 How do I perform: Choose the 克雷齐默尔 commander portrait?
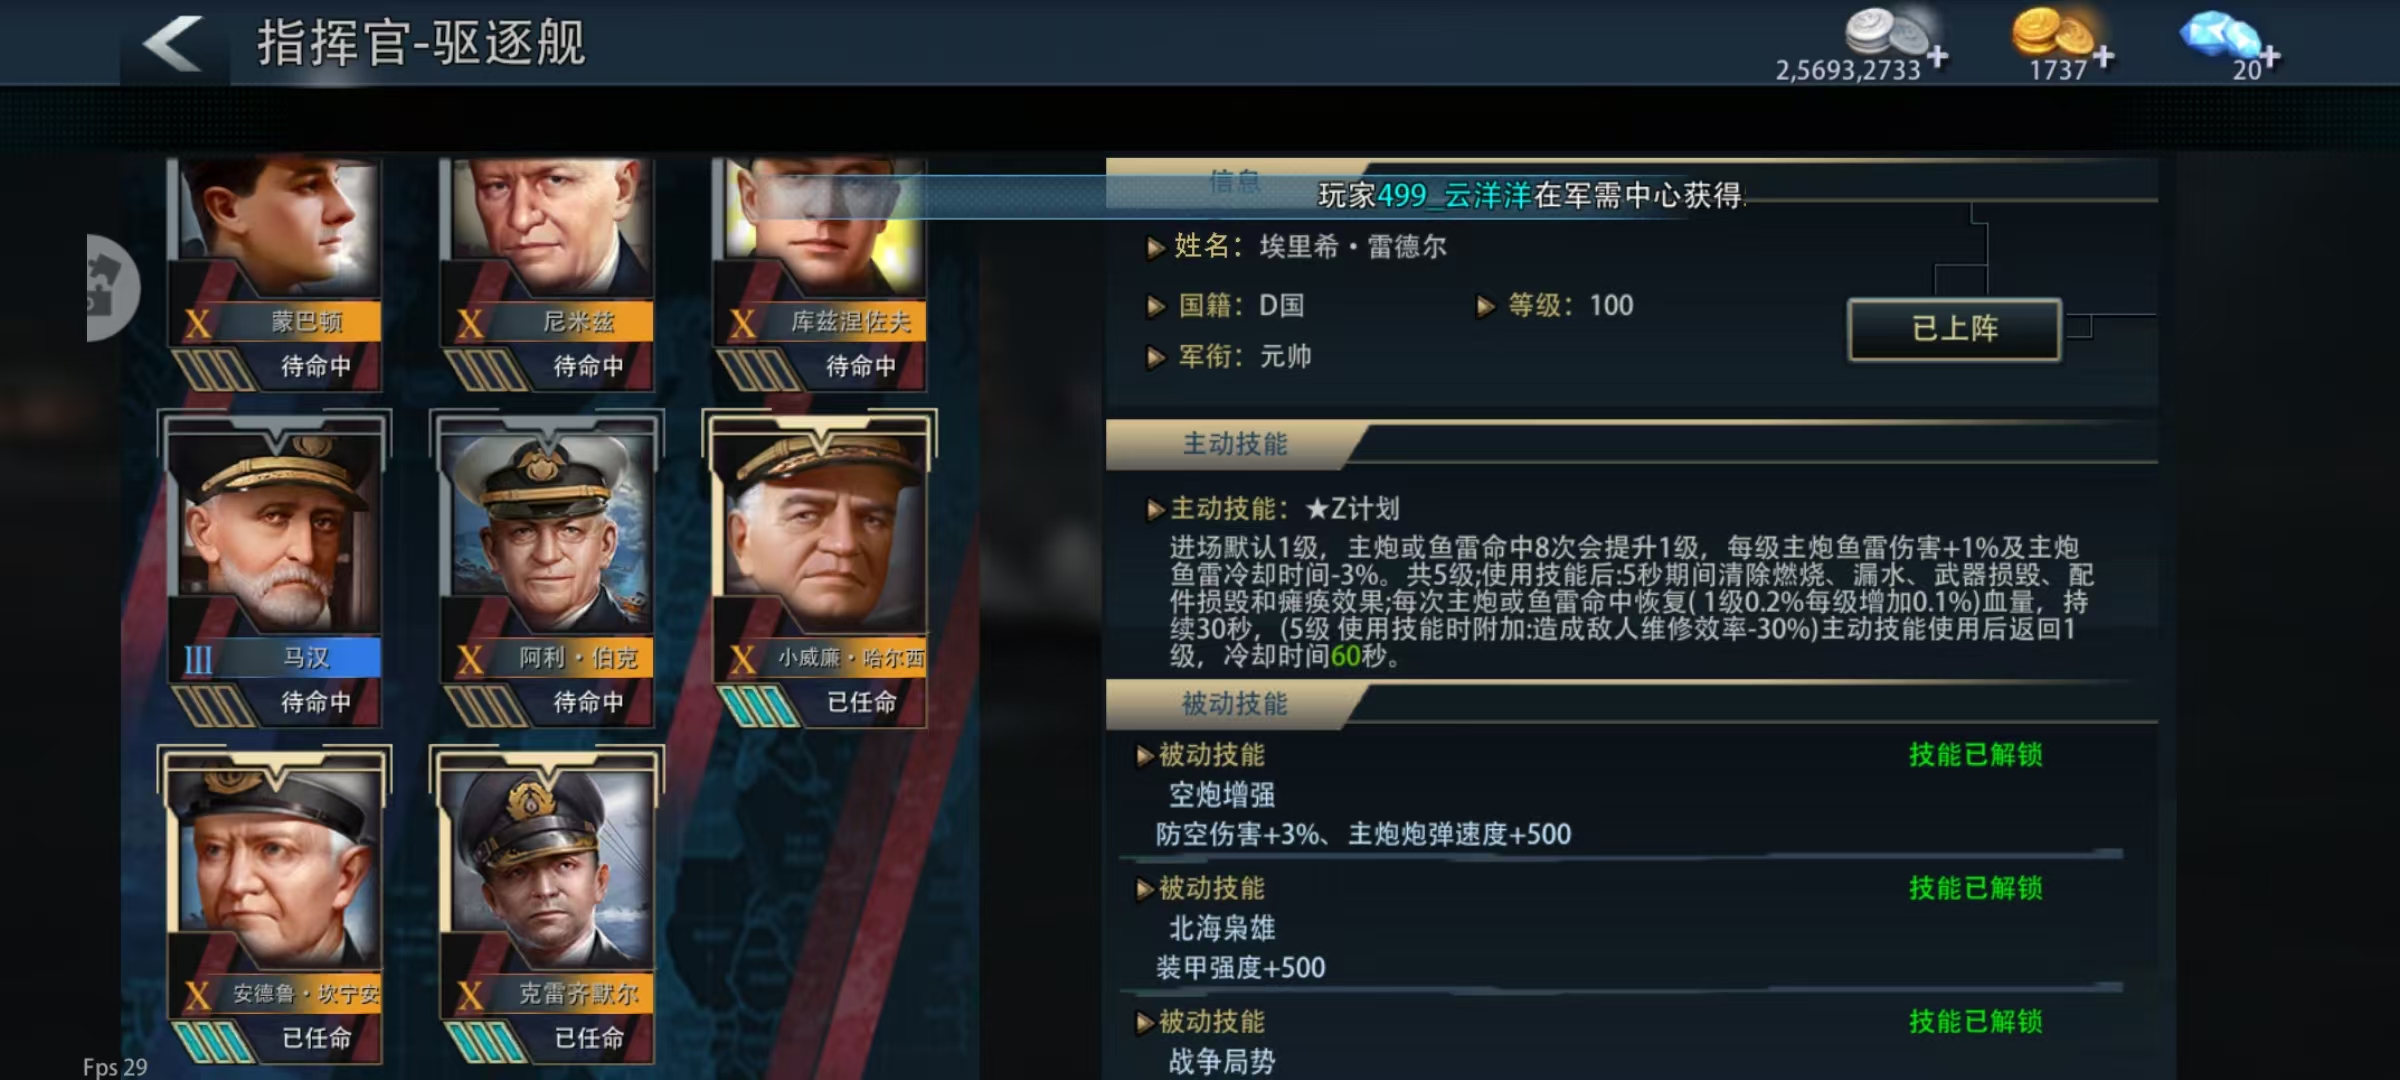546,904
